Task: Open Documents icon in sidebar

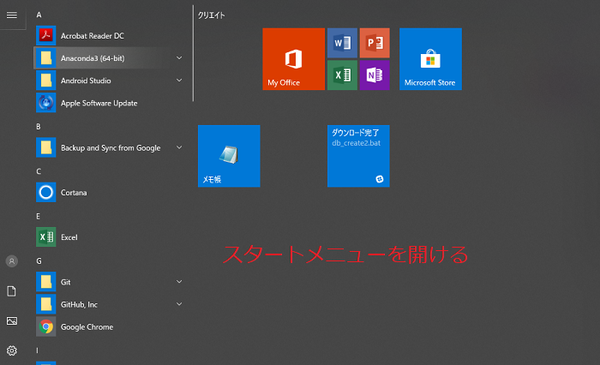Action: (12, 291)
